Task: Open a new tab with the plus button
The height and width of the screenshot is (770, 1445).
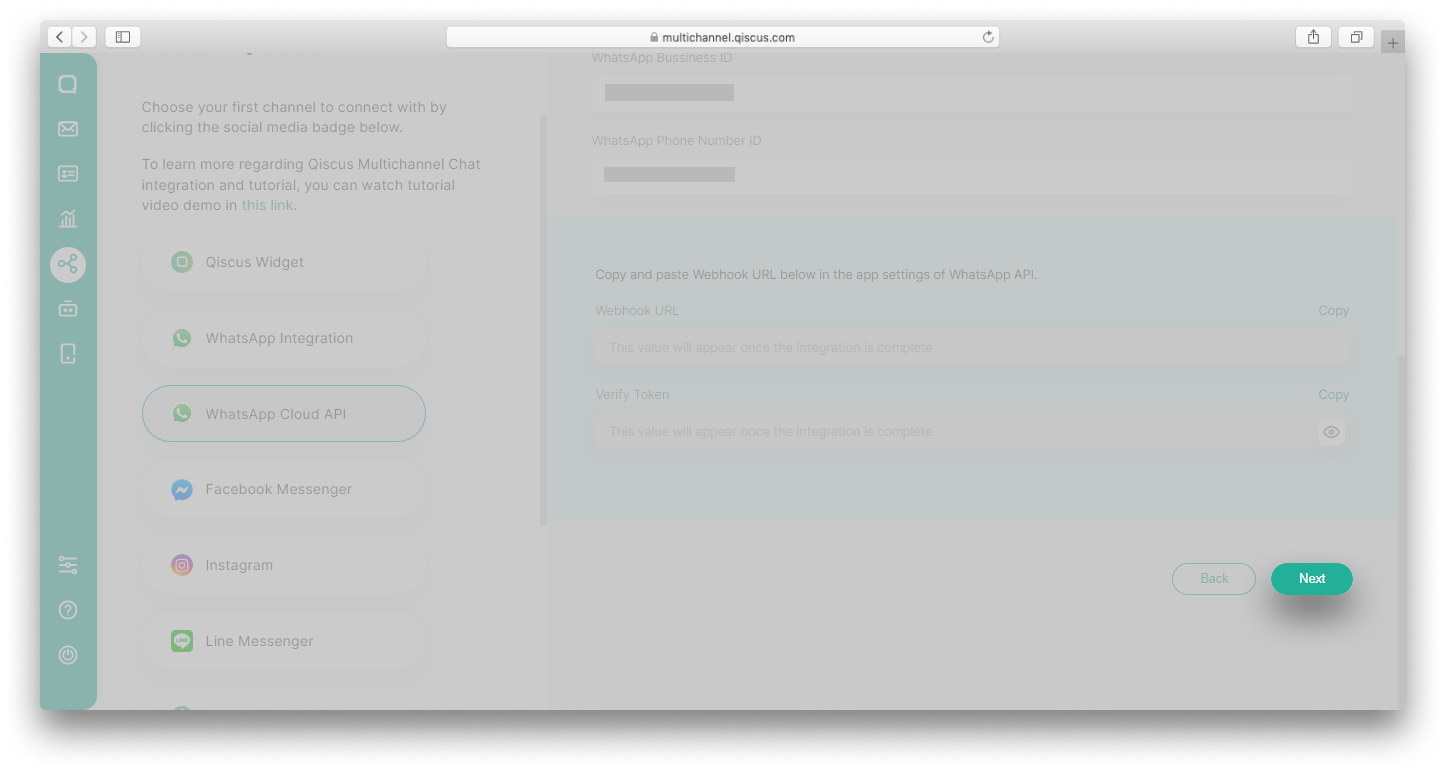Action: 1393,42
